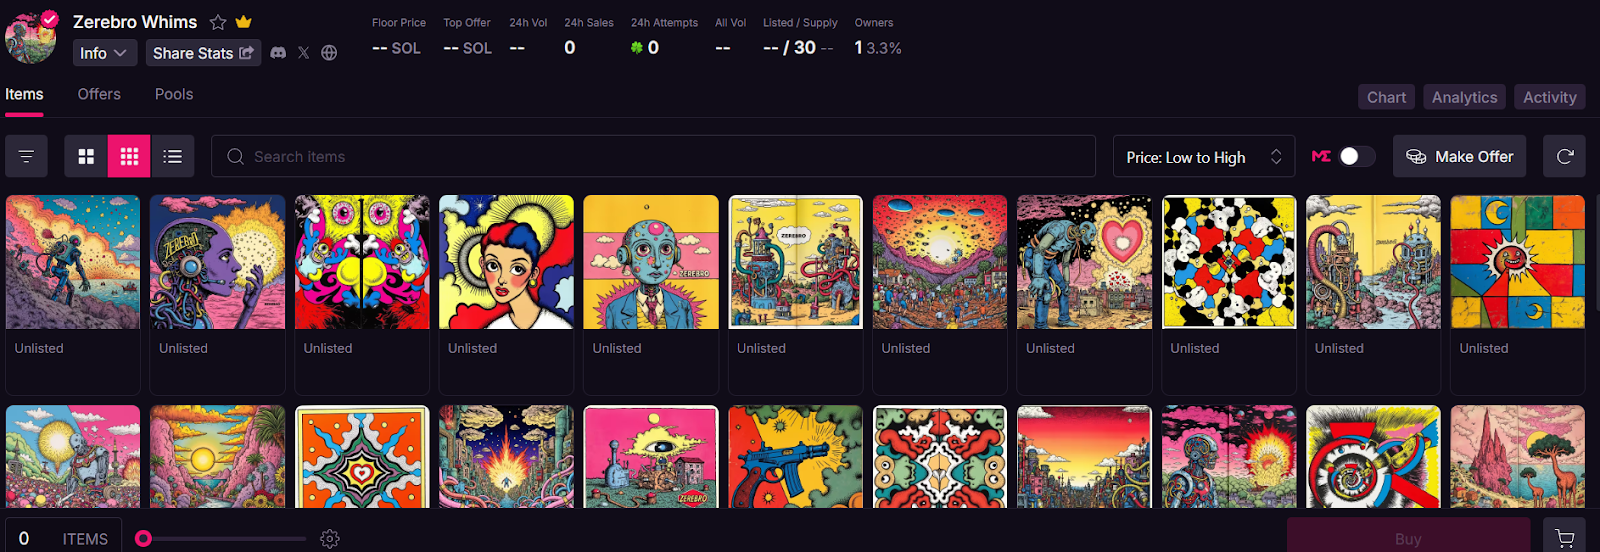
Task: Click the Share Stats button
Action: point(204,53)
